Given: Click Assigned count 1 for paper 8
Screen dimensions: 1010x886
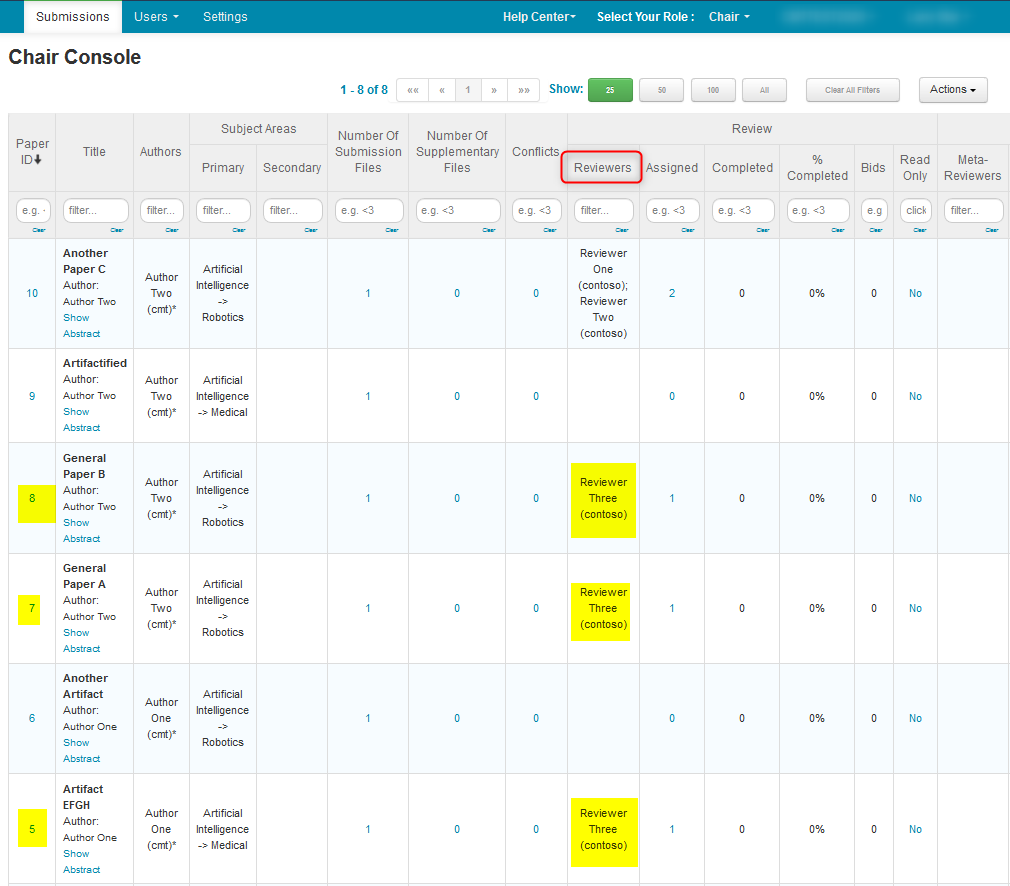Looking at the screenshot, I should point(672,498).
